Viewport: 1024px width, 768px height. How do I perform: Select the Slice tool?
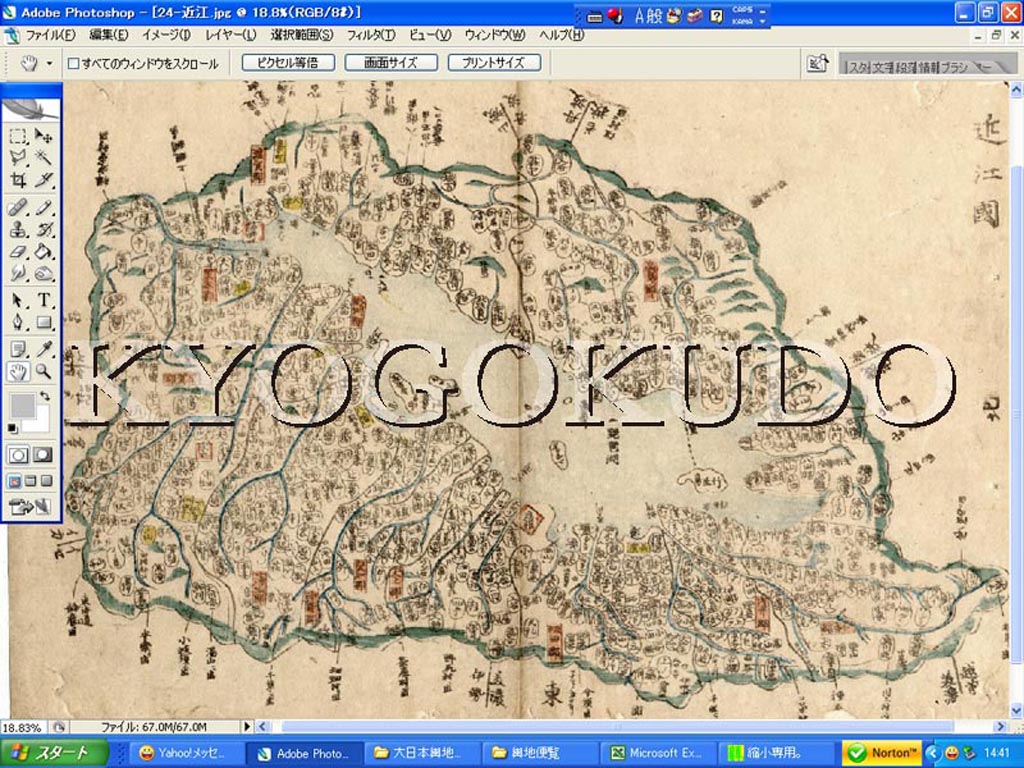43,179
